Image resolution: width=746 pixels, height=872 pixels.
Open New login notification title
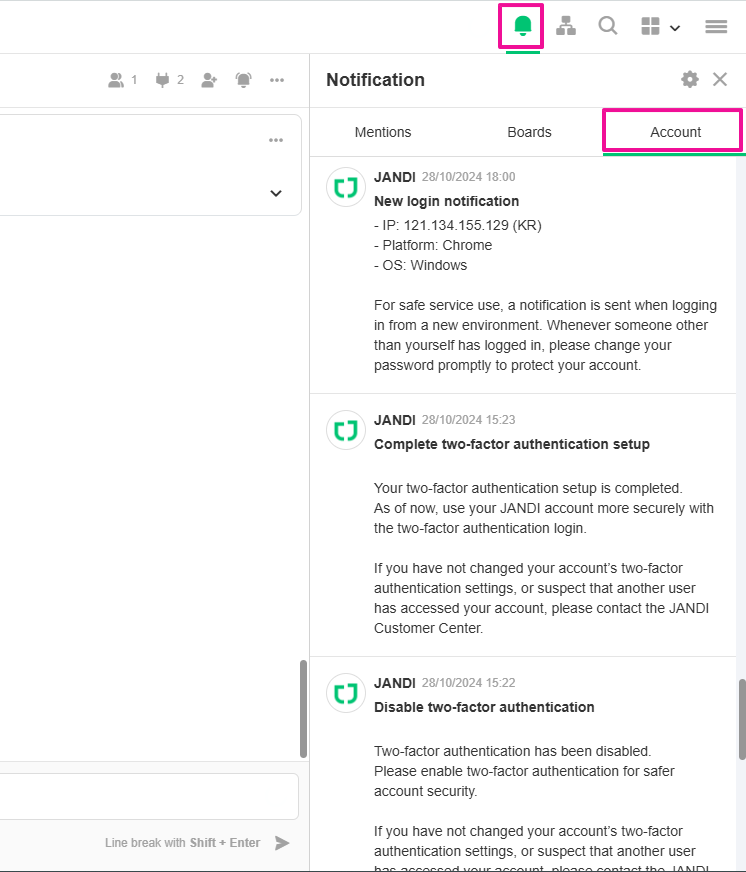pos(446,201)
